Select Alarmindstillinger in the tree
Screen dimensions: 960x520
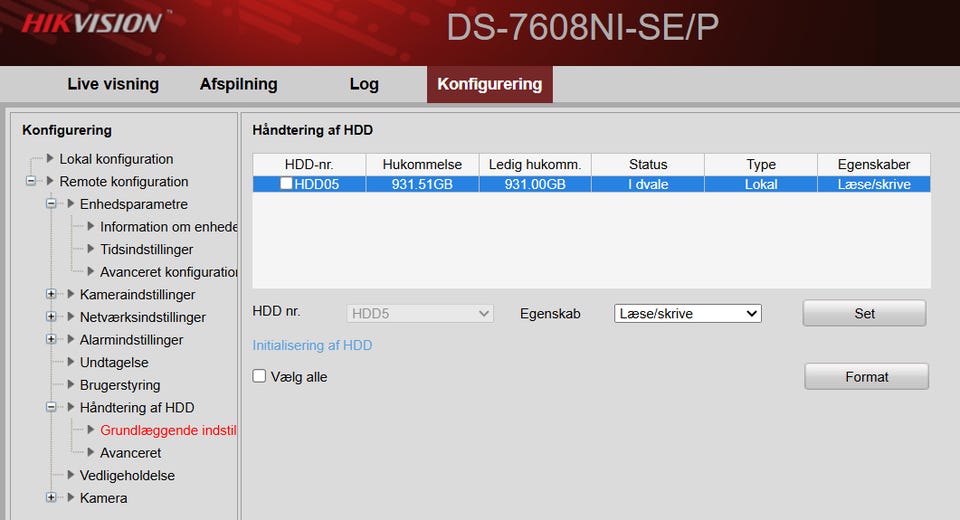131,340
